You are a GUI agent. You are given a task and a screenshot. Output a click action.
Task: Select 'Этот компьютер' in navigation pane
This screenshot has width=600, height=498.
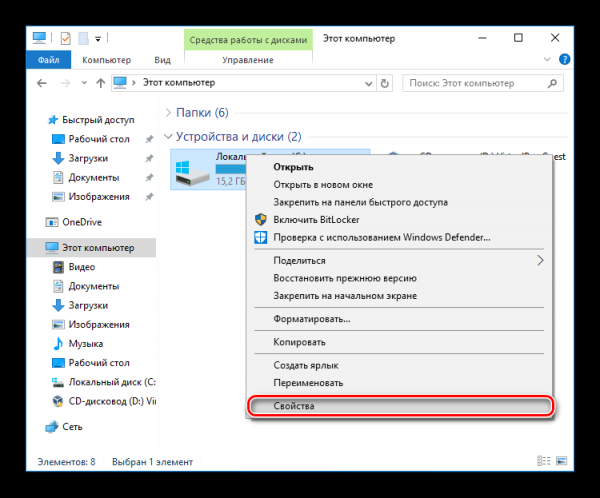[91, 248]
